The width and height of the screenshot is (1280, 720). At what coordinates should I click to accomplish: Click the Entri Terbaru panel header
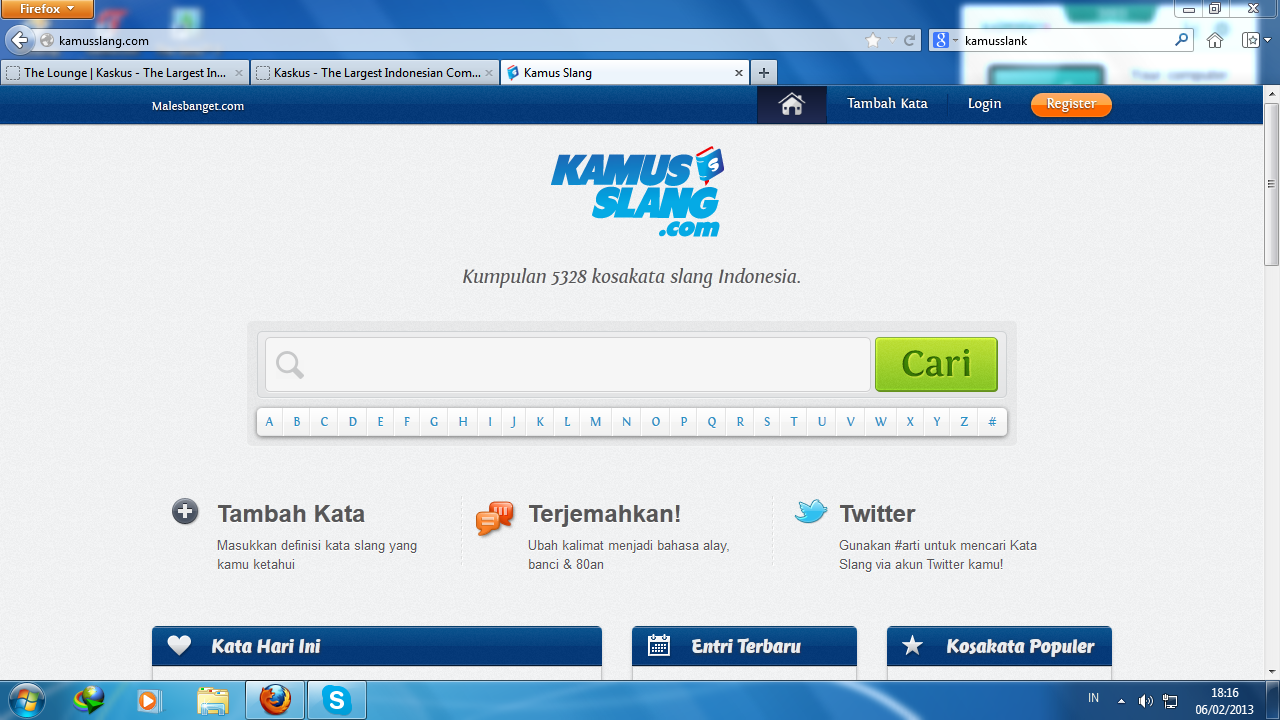[744, 646]
